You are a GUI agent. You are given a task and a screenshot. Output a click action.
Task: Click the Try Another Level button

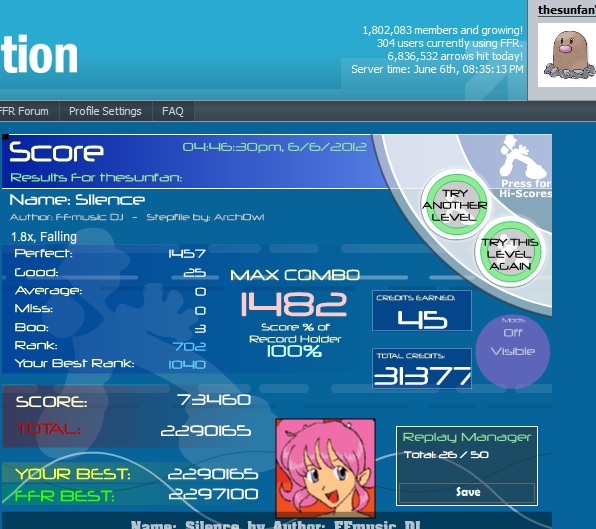point(455,205)
